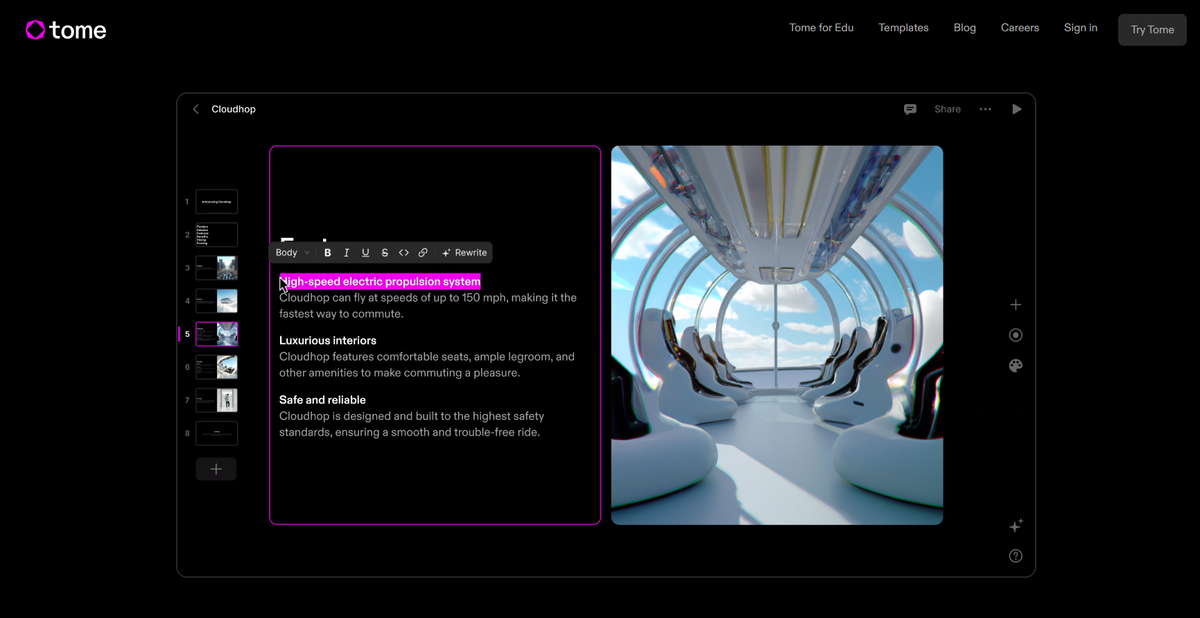Select page 1 thumbnail
This screenshot has width=1200, height=618.
[x=217, y=202]
